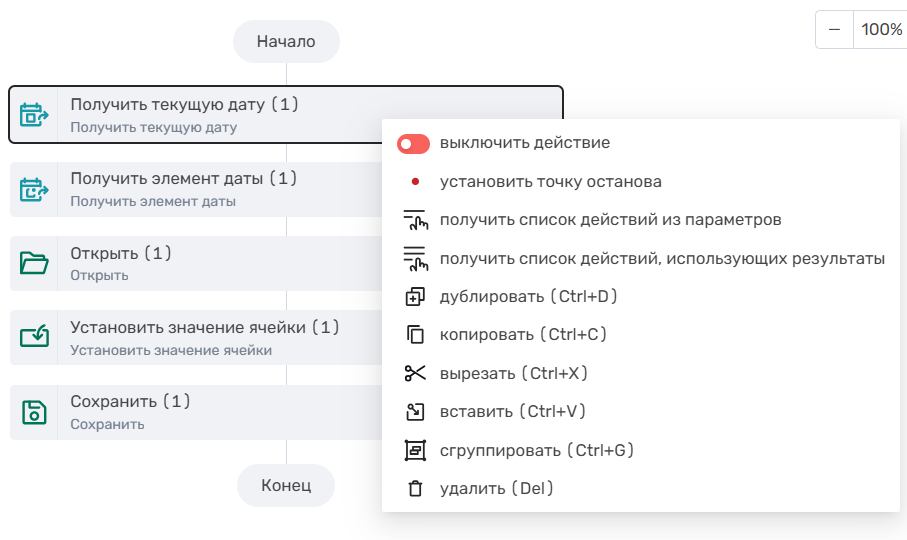Viewport: 907px width, 540px height.
Task: Toggle the выключить действие switch
Action: point(413,144)
